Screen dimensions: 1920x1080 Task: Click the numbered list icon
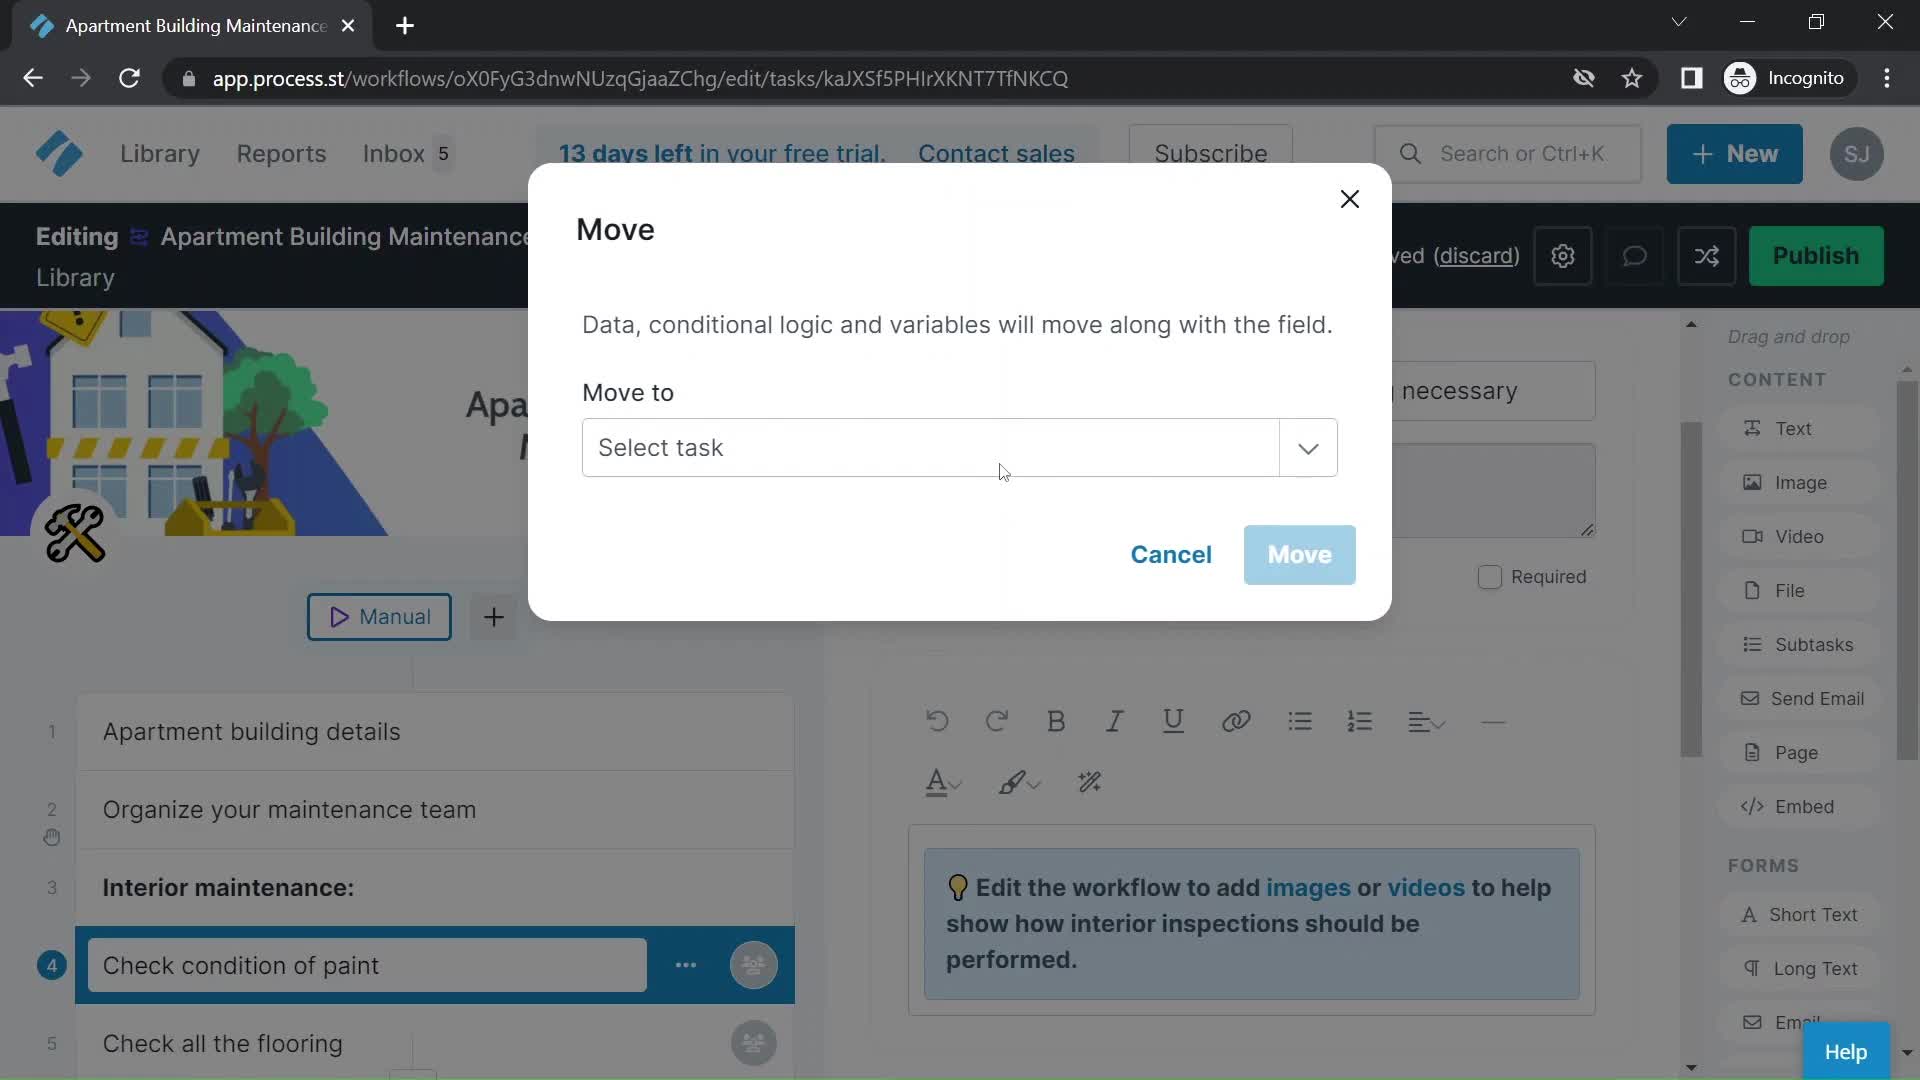pos(1360,723)
